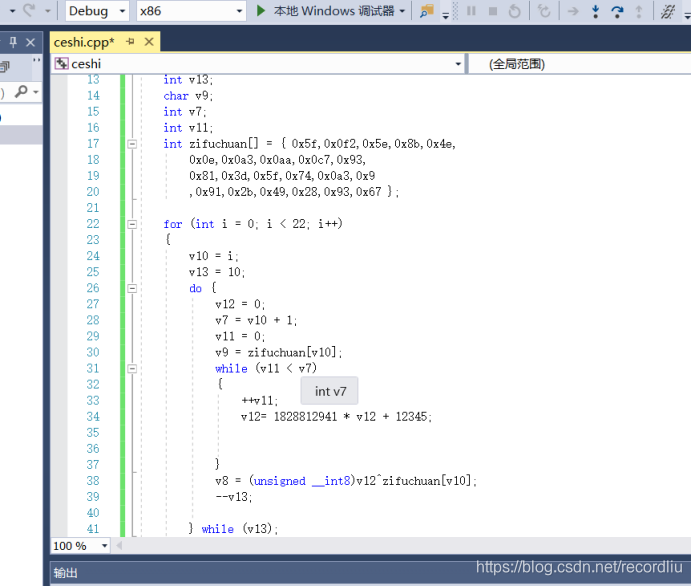The width and height of the screenshot is (692, 586).
Task: Click the hatched code-map icon at toolbar end
Action: click(x=668, y=11)
